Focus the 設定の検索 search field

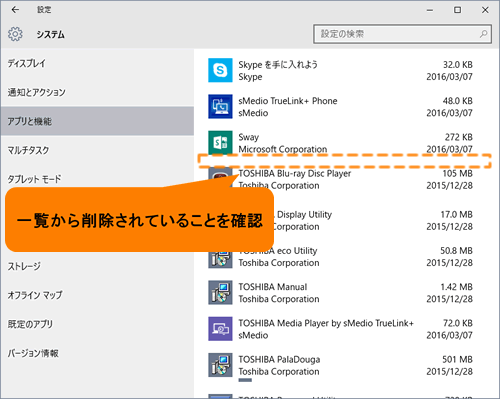pyautogui.click(x=402, y=34)
